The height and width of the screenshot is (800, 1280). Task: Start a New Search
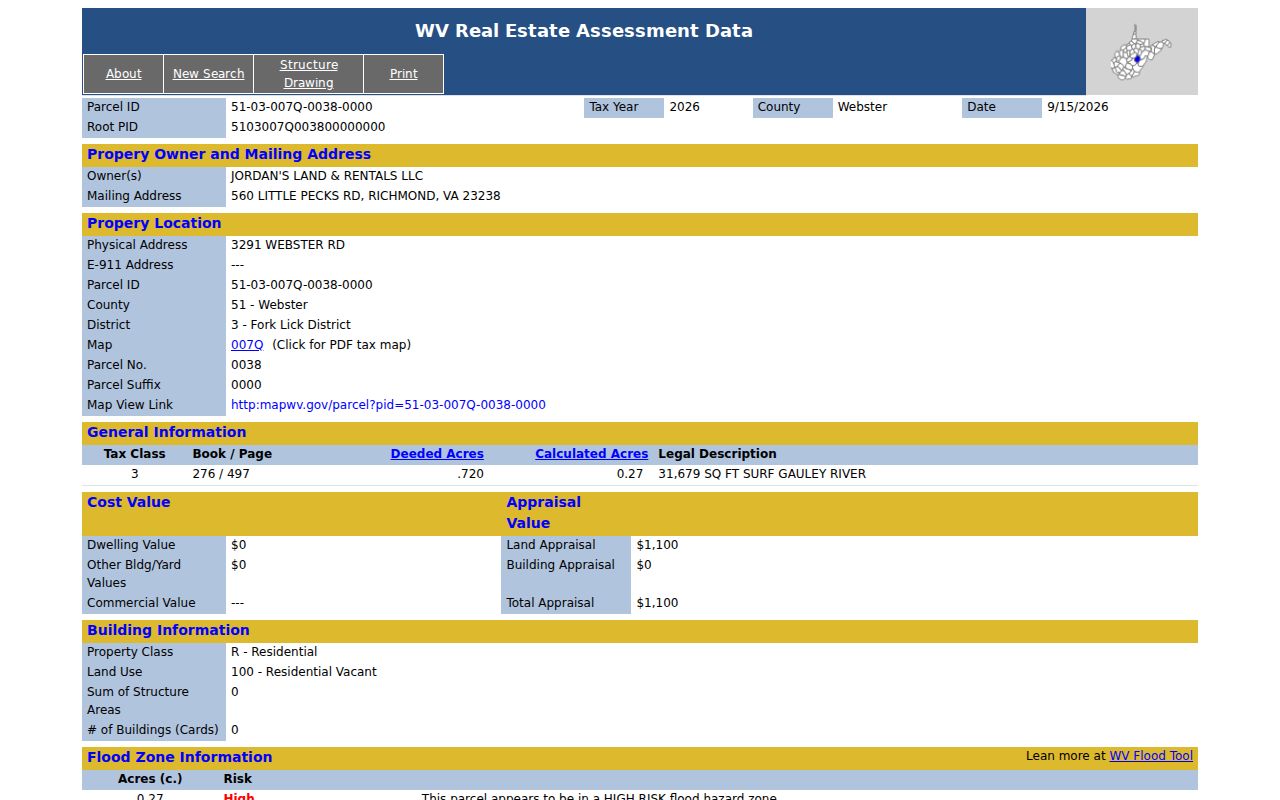point(208,74)
